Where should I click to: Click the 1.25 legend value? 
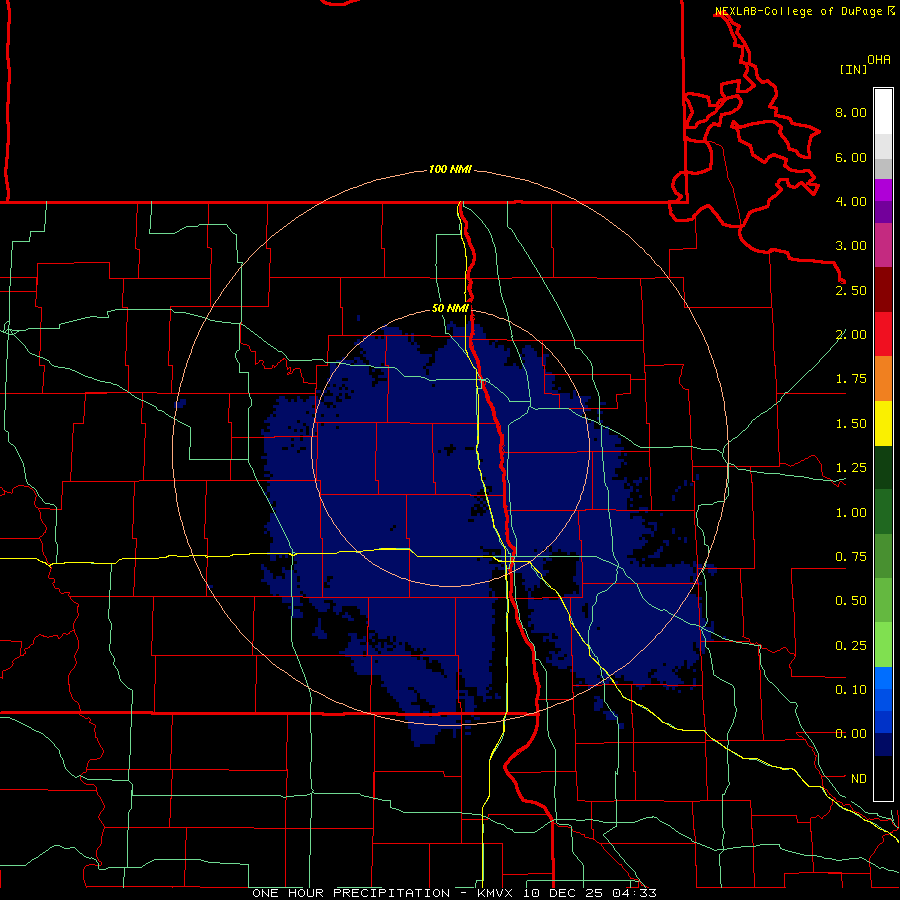click(851, 468)
